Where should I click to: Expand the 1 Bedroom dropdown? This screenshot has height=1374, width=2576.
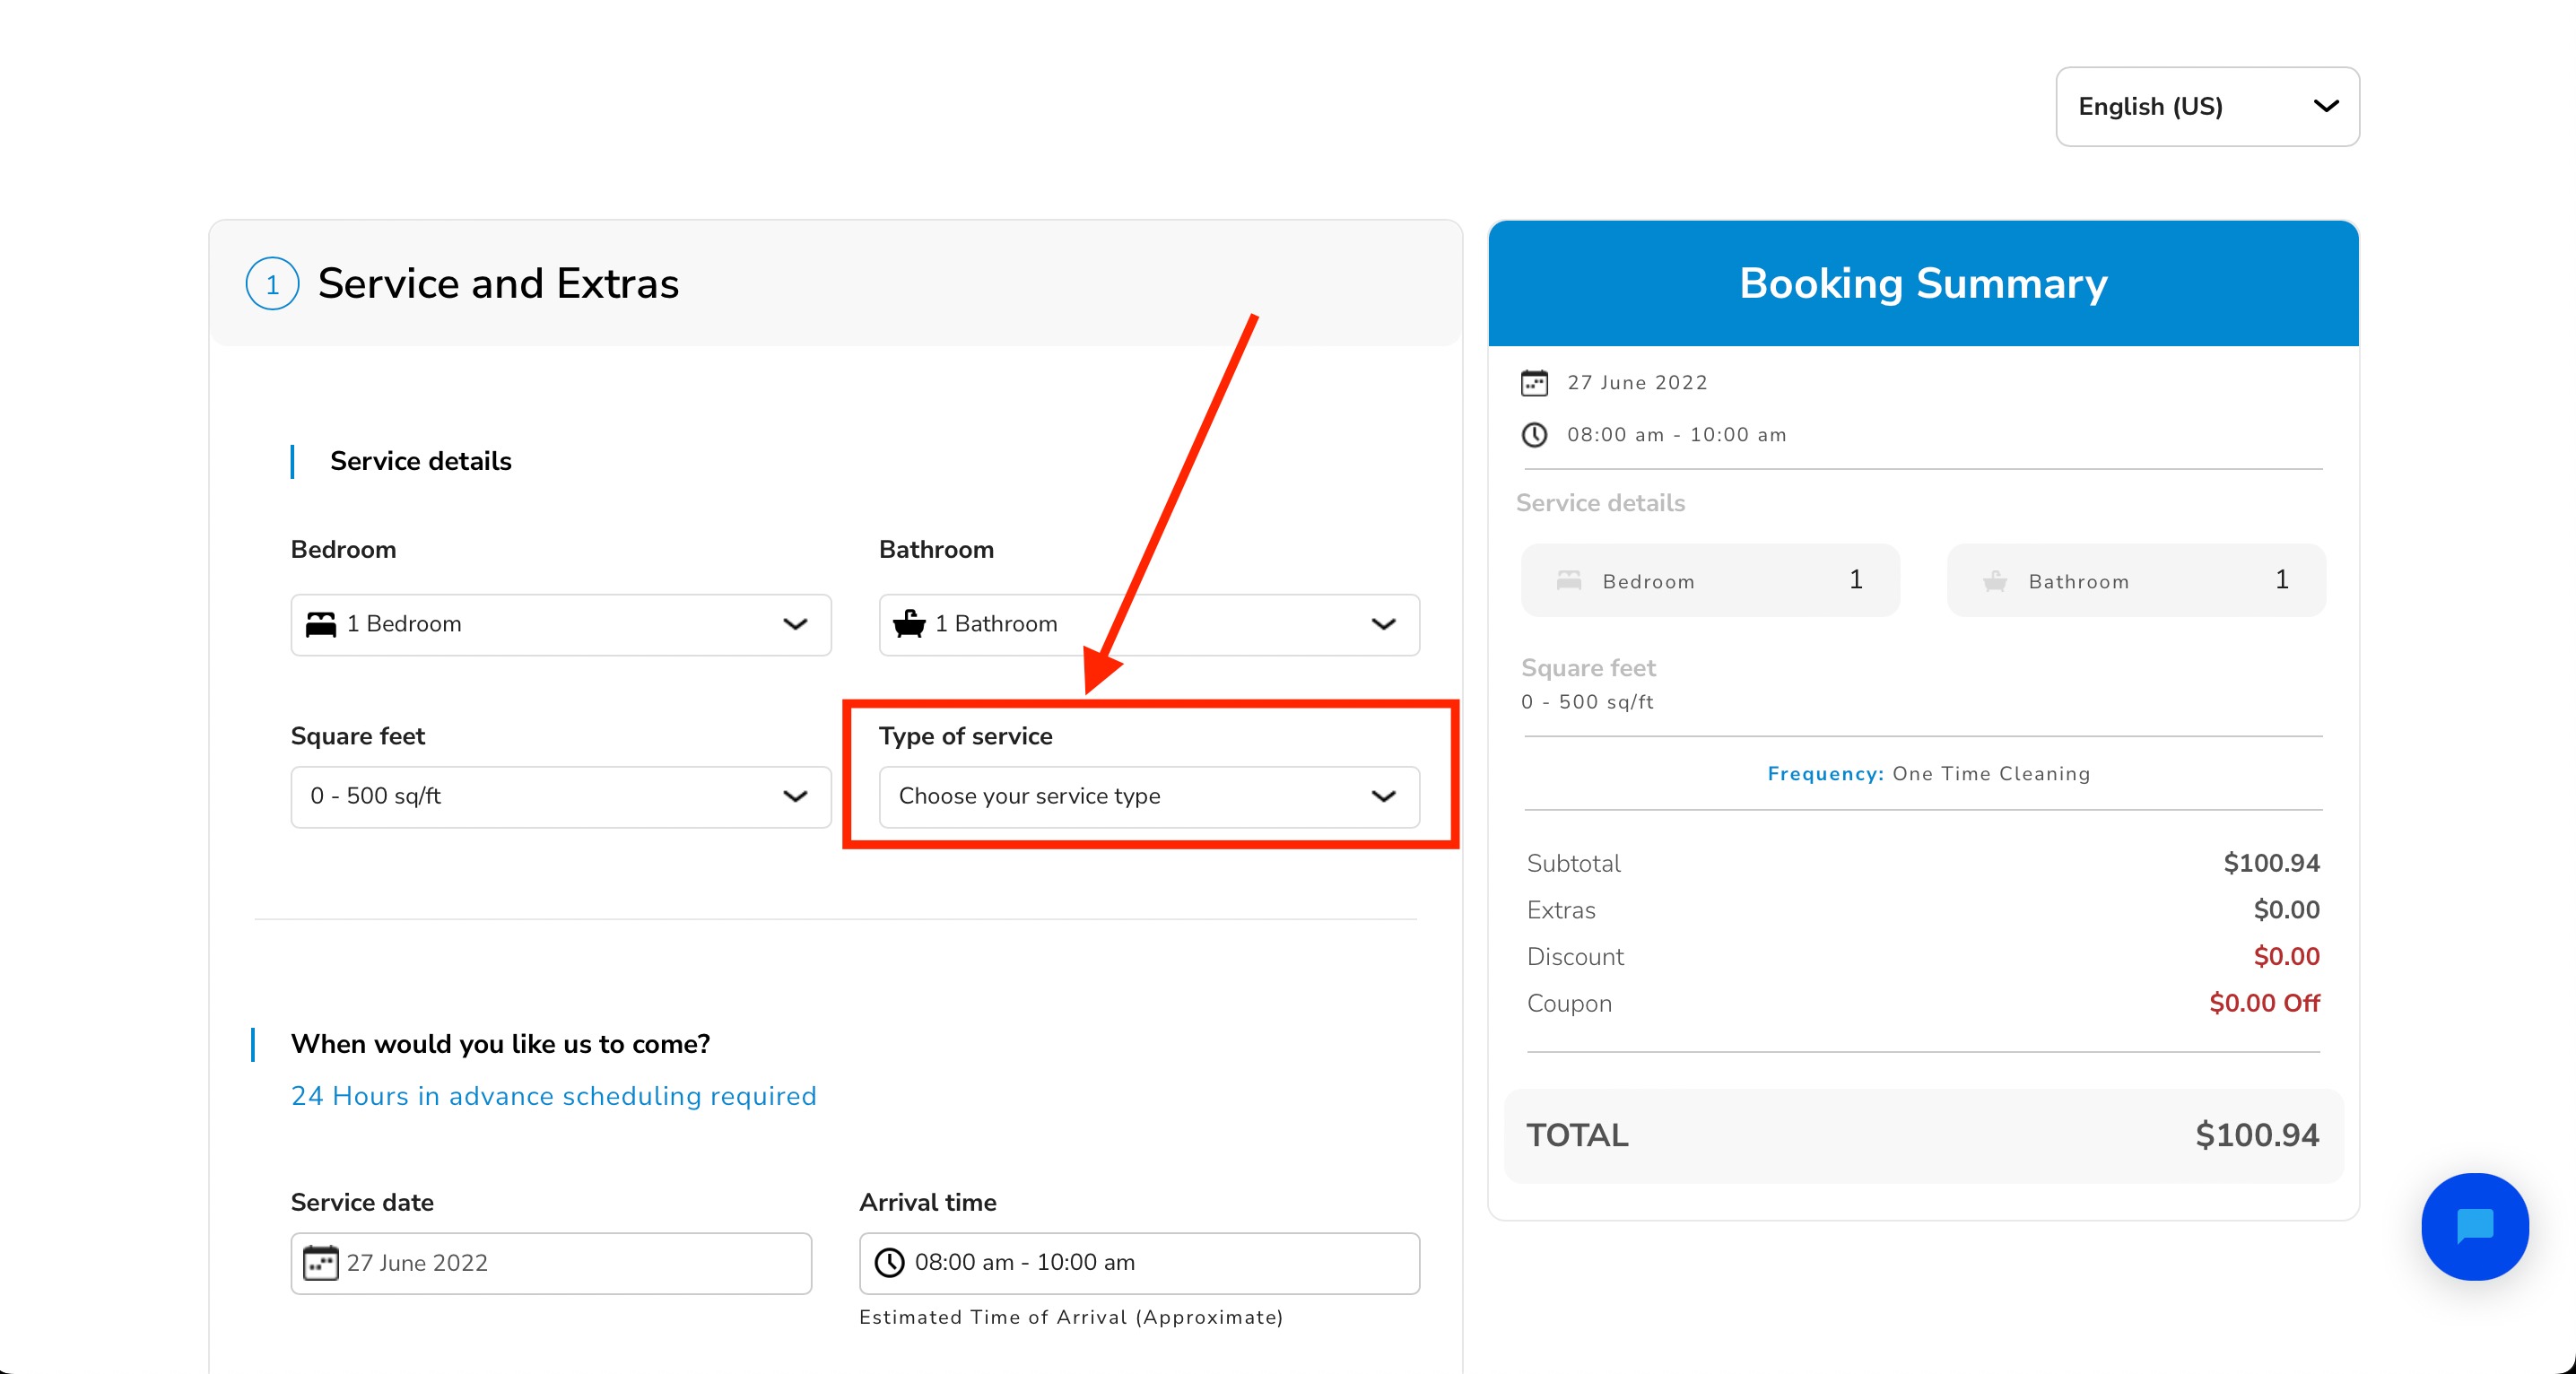click(x=561, y=625)
